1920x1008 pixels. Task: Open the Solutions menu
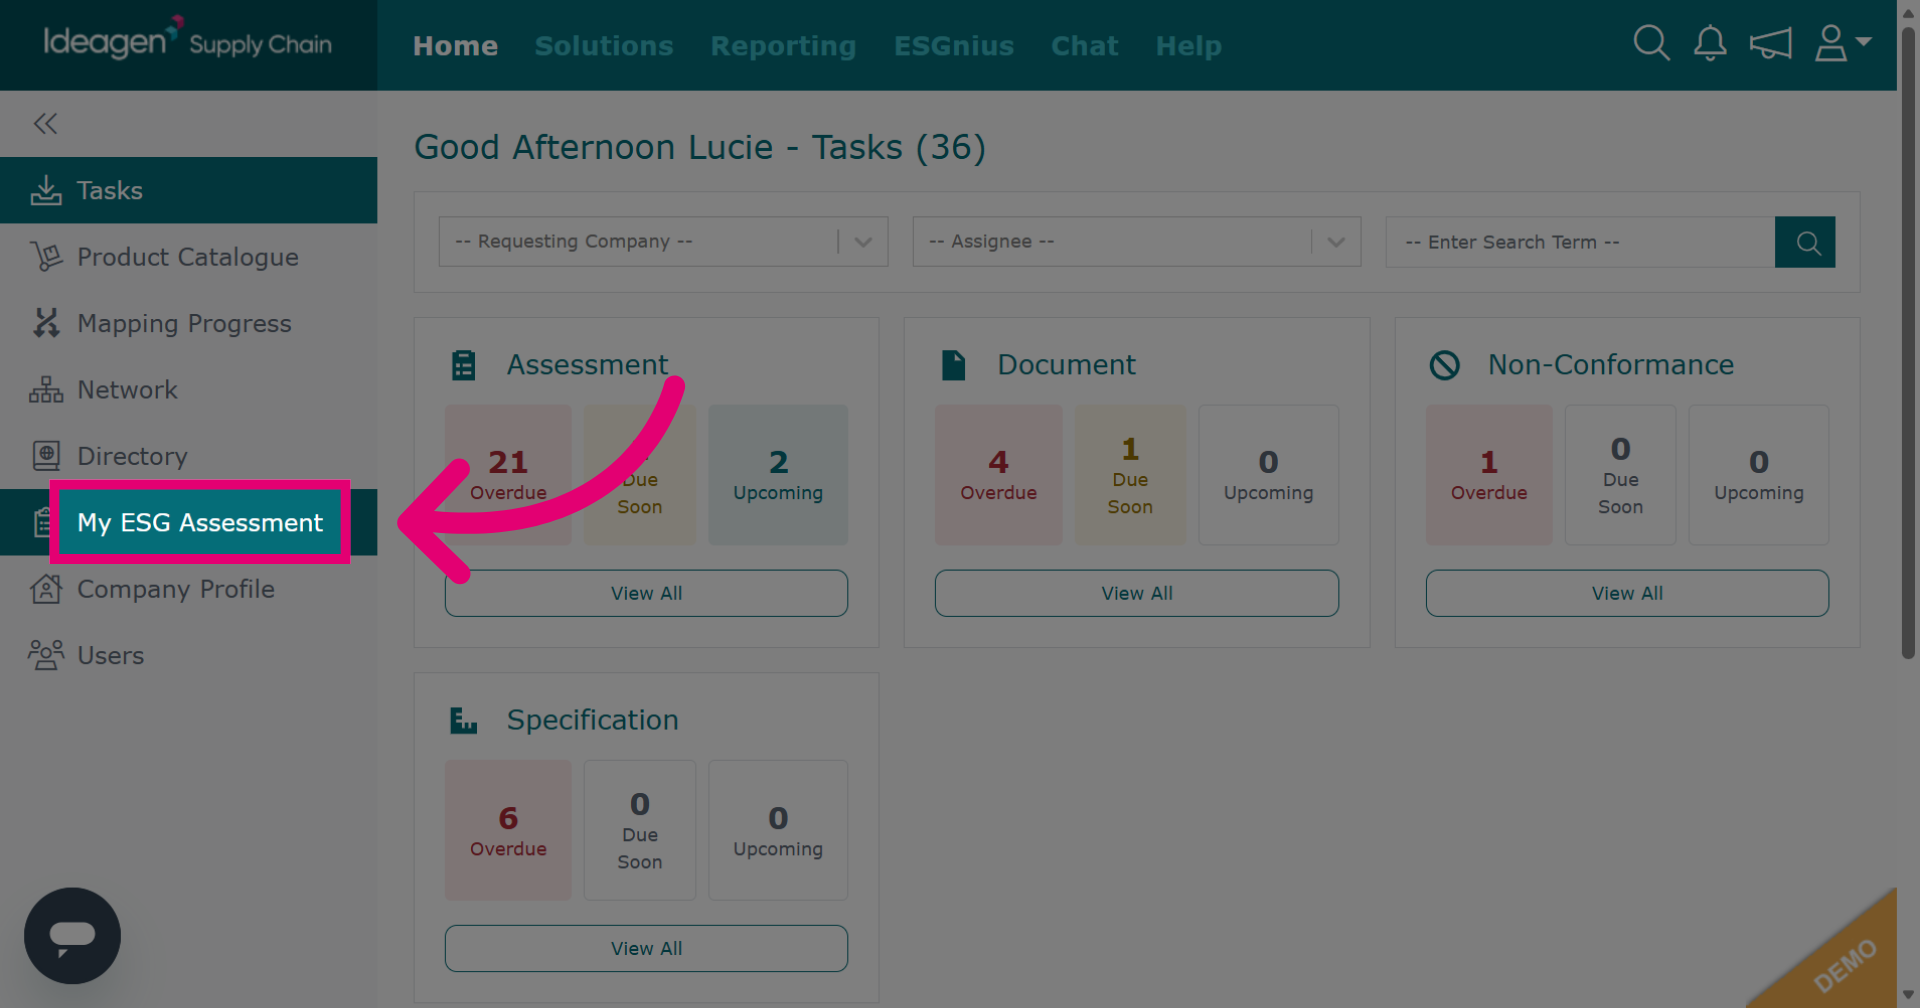[604, 46]
